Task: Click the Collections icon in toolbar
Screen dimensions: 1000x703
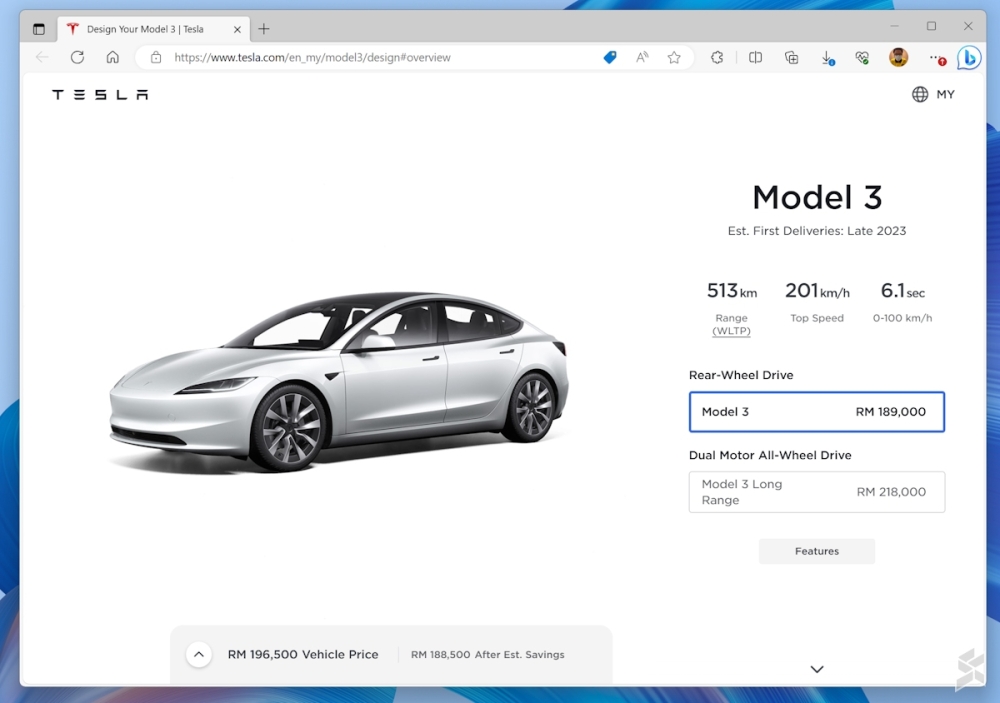Action: 791,58
